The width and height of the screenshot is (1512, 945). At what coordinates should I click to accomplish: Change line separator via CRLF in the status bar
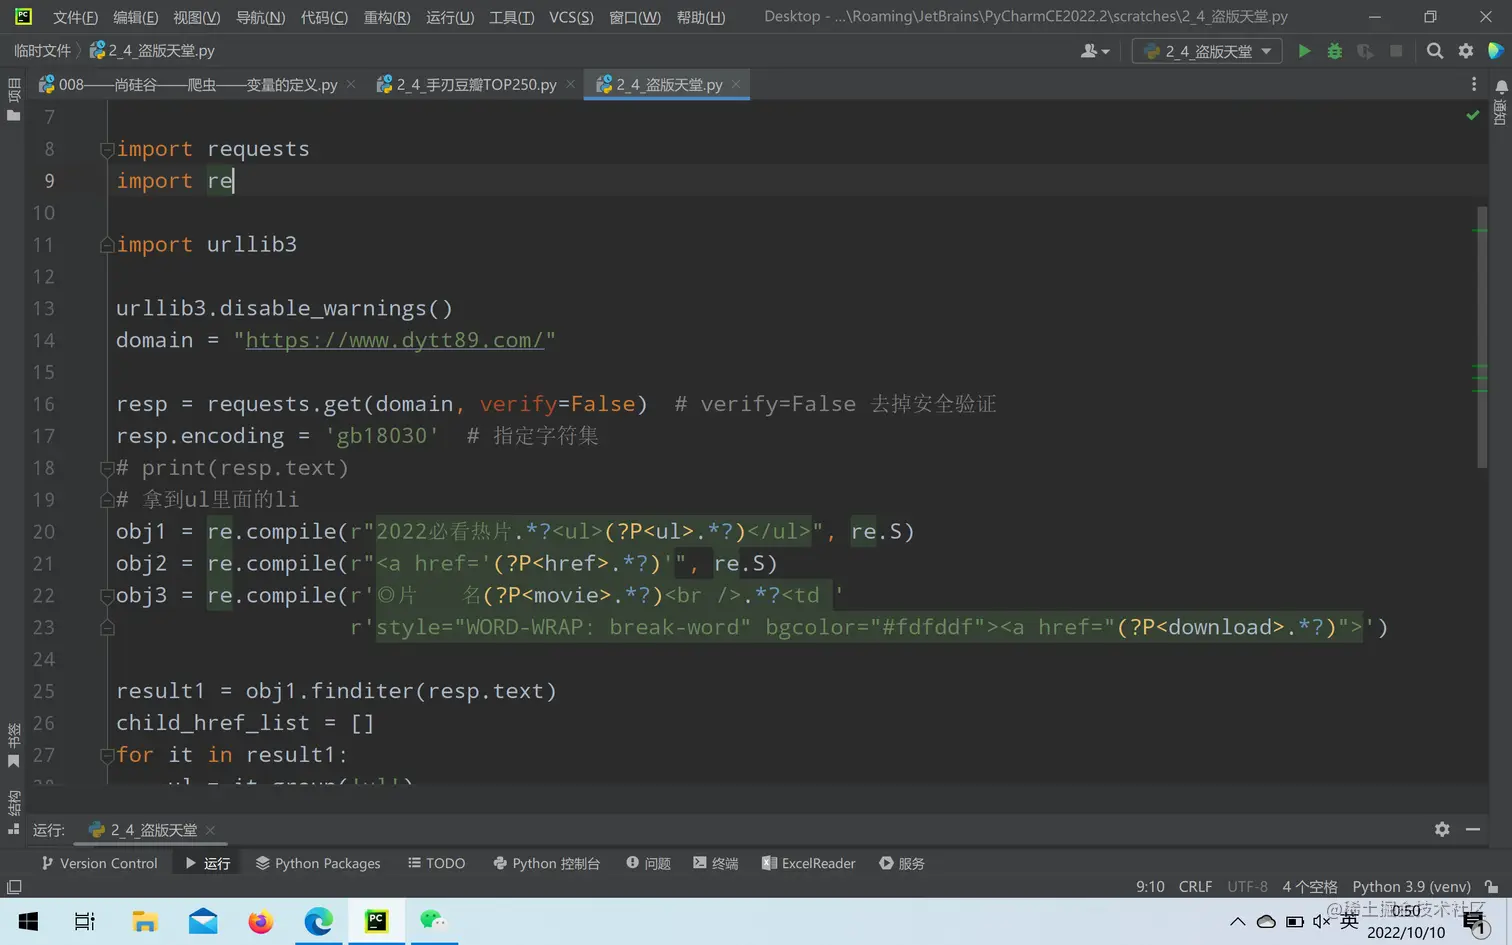[1195, 887]
